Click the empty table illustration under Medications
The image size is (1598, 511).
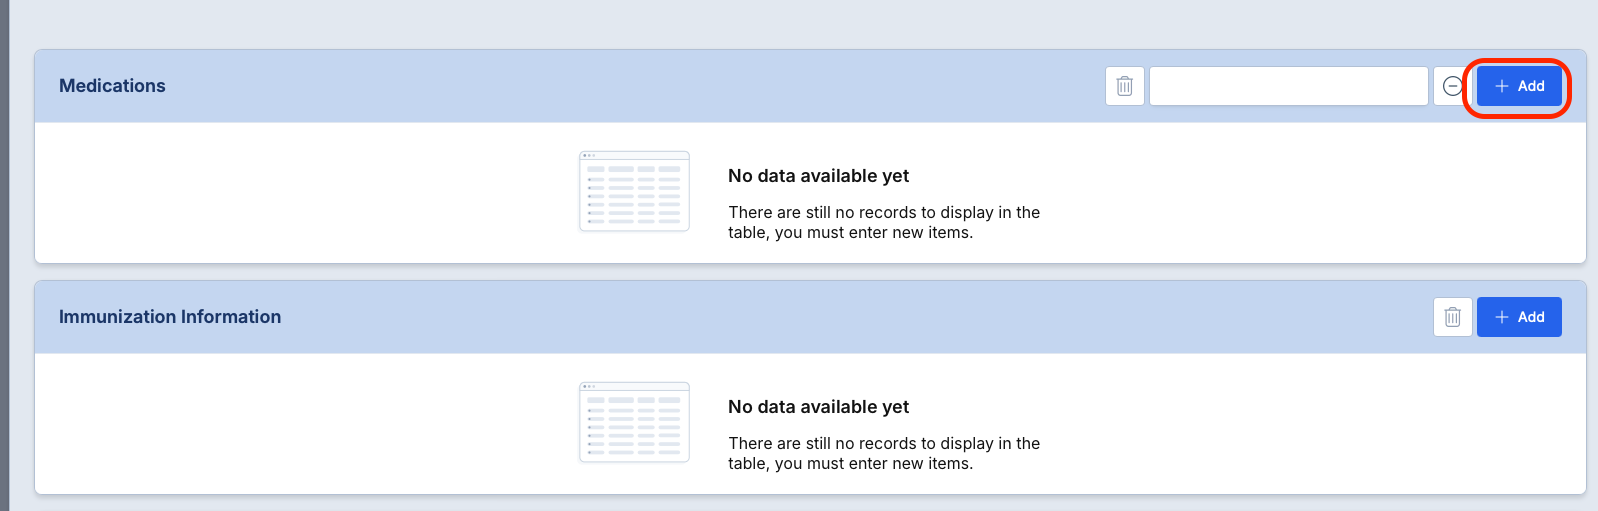tap(634, 191)
